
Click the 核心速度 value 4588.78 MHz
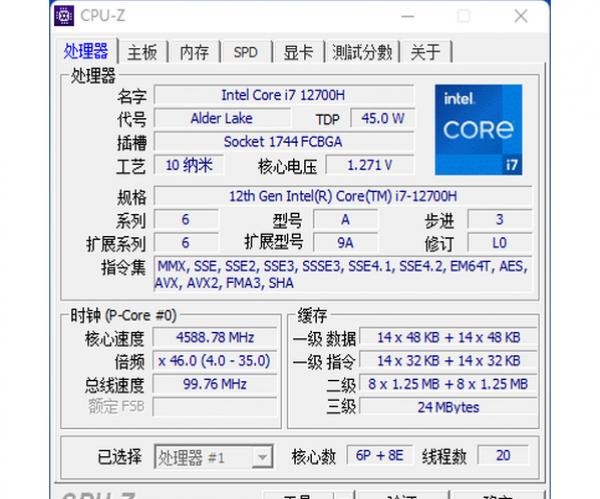pyautogui.click(x=215, y=338)
